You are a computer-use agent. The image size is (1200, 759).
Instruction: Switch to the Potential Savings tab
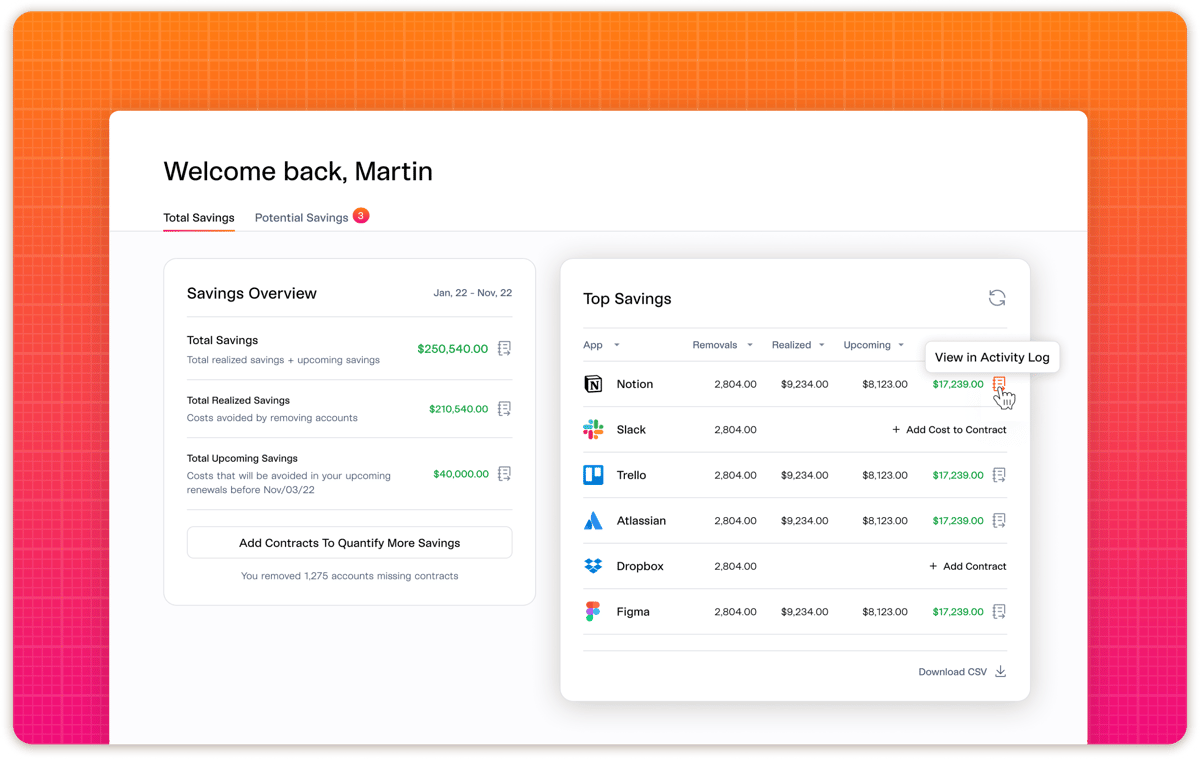(x=301, y=217)
